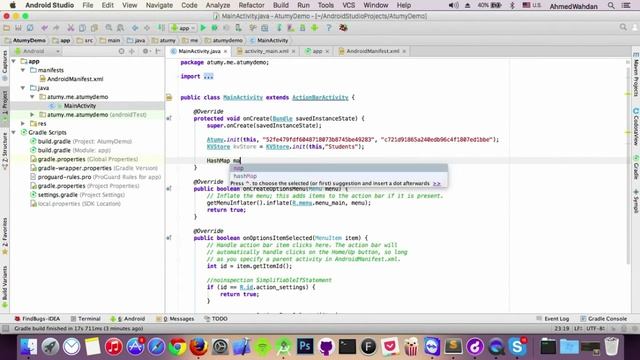Click scroll-from-source target icon in Project panel

121,51
